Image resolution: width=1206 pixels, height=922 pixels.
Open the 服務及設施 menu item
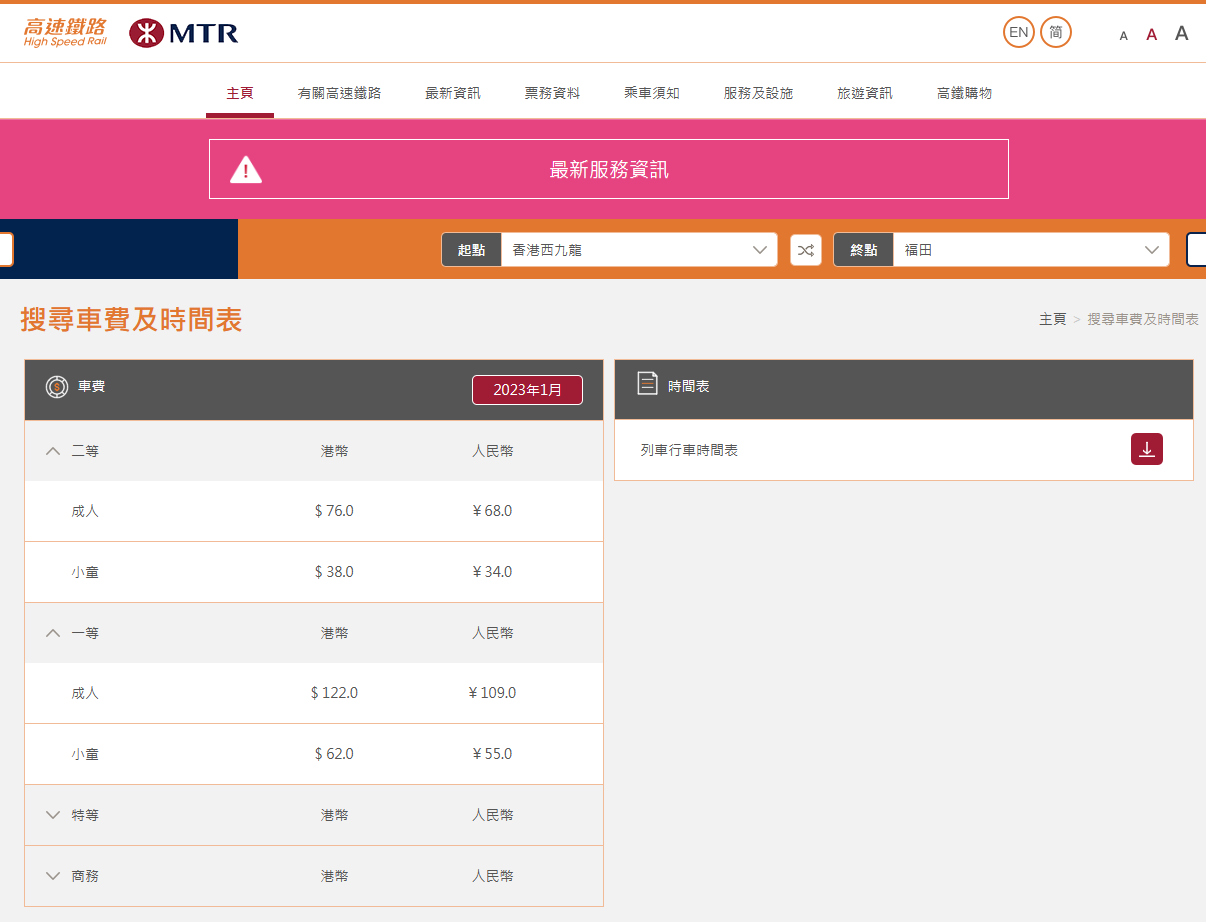pyautogui.click(x=758, y=93)
